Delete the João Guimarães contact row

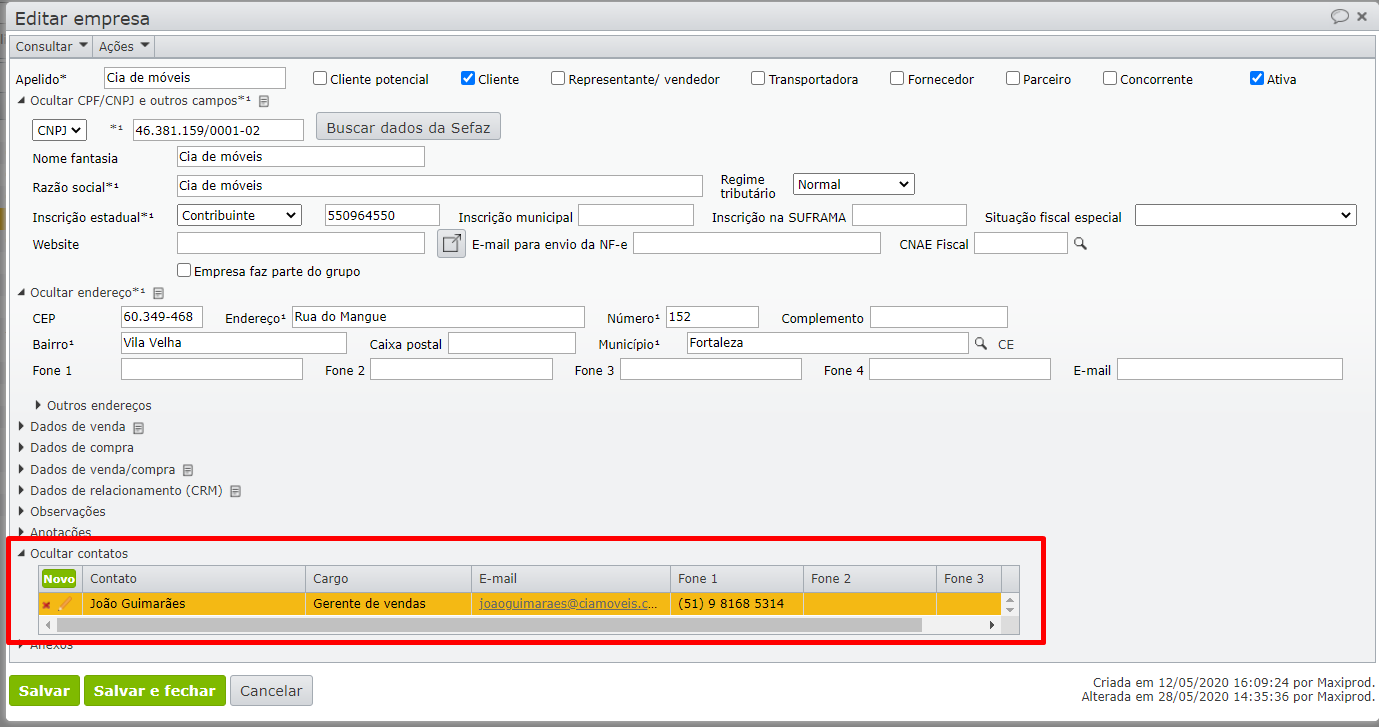tap(45, 603)
